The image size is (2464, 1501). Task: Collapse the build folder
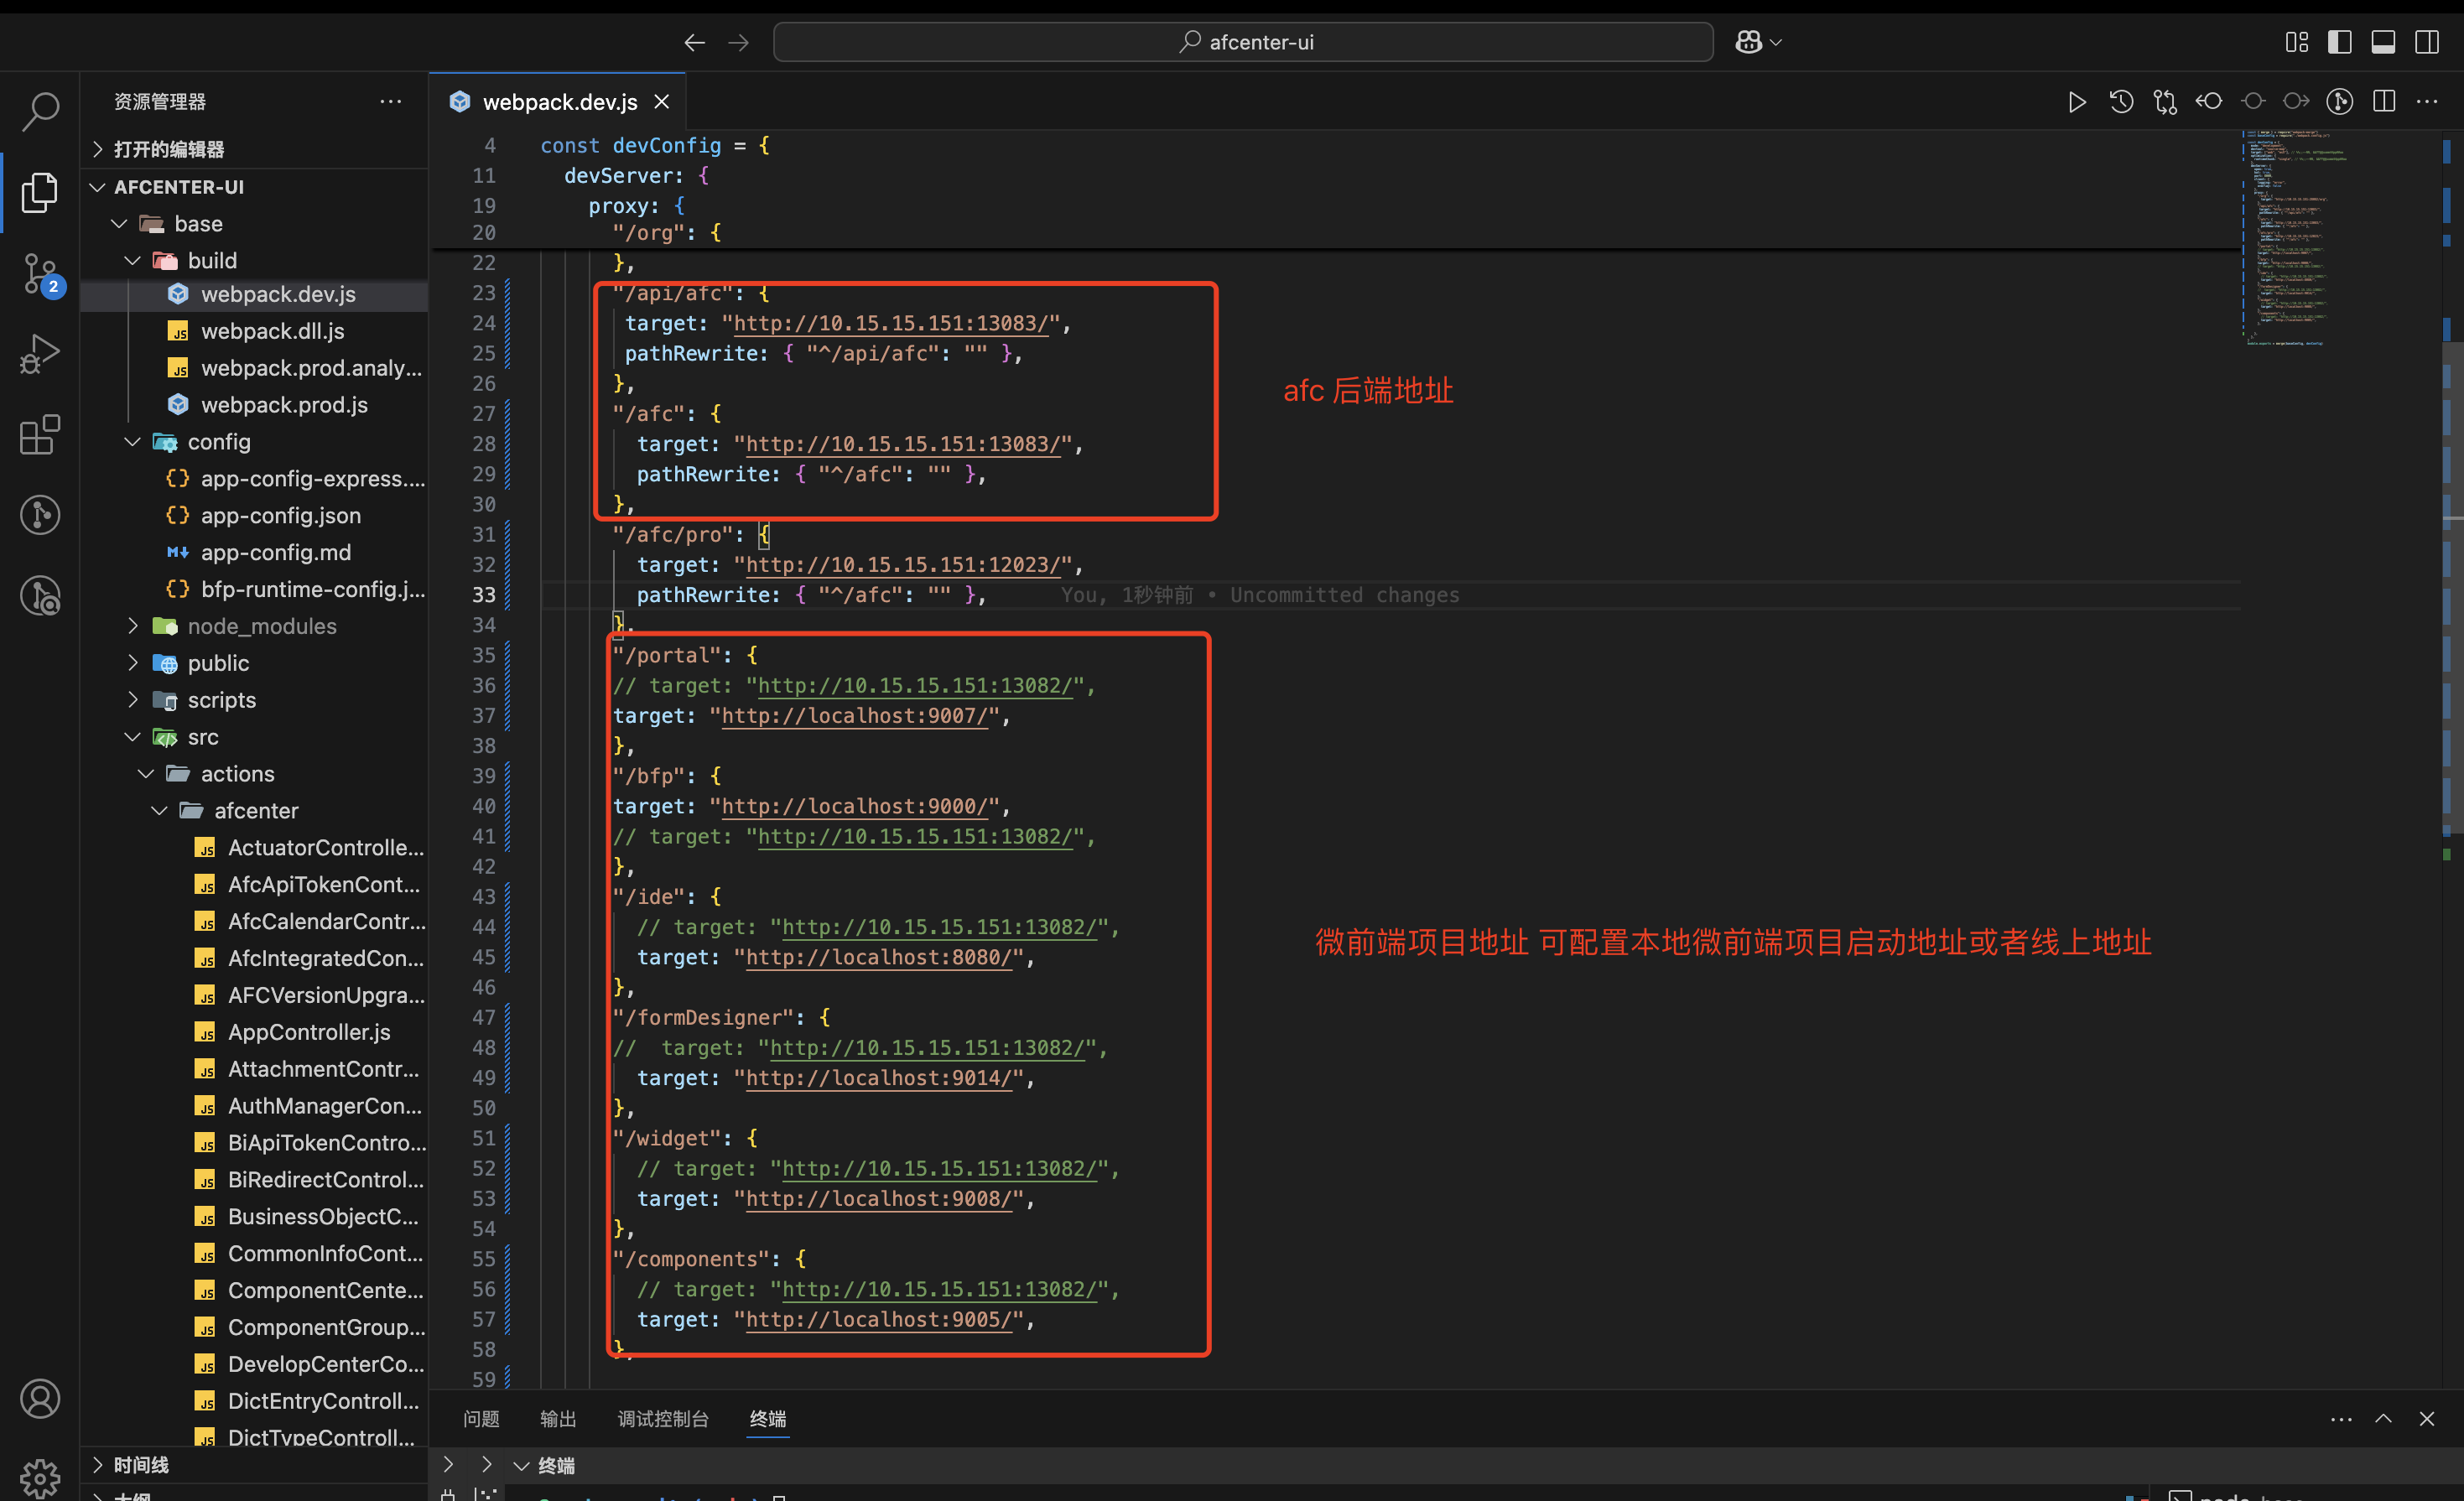click(212, 261)
